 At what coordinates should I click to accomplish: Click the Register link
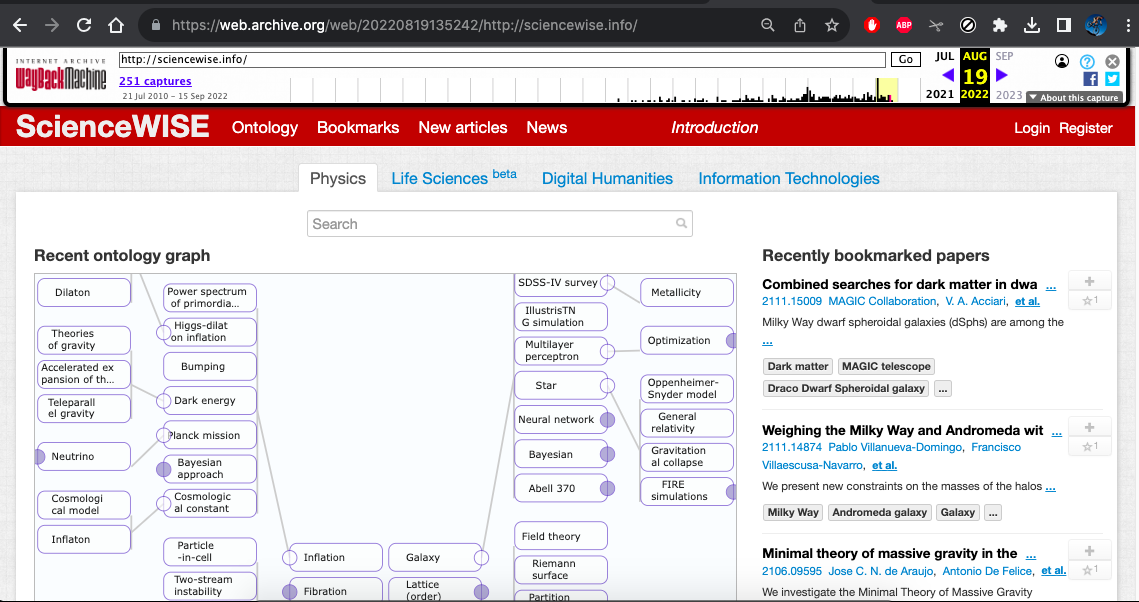1085,128
